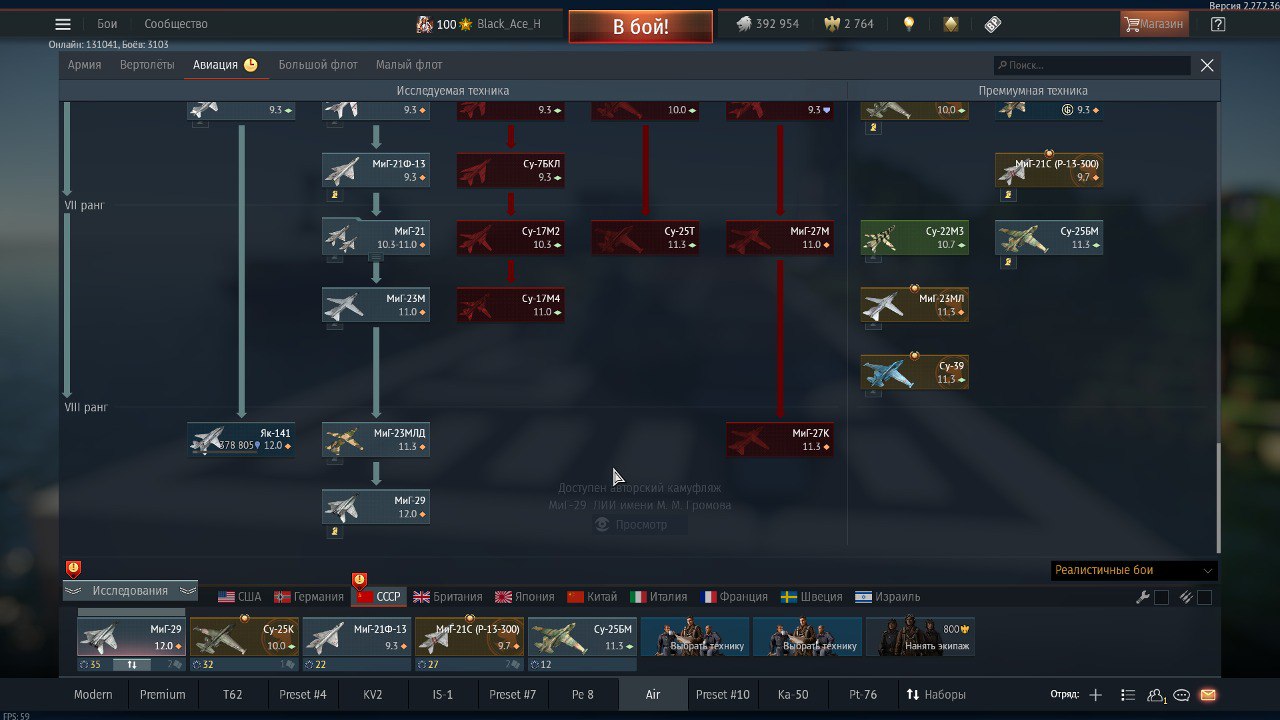1280x720 pixels.
Task: Open the Магазин store
Action: click(x=1154, y=24)
